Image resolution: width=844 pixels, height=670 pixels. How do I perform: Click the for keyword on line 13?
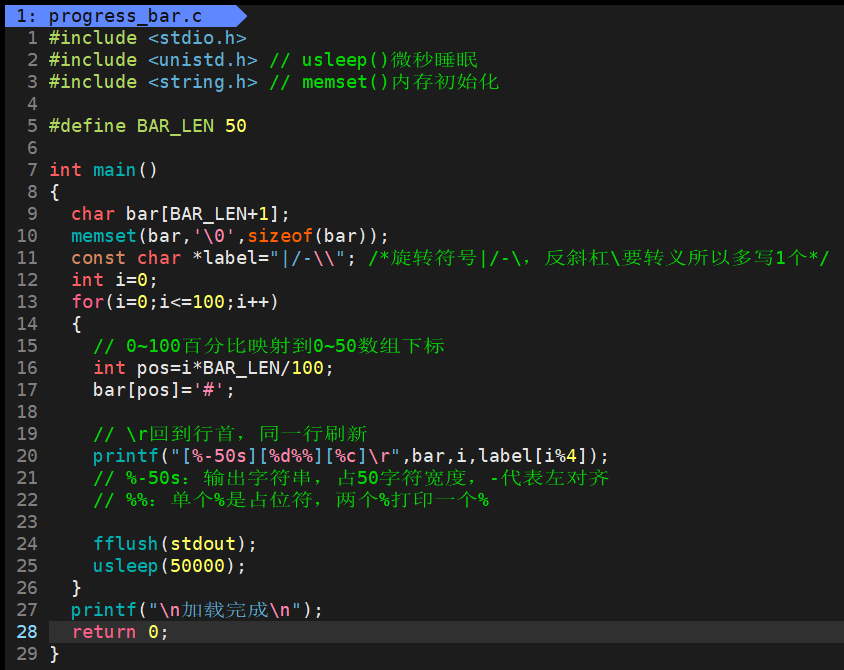(87, 302)
